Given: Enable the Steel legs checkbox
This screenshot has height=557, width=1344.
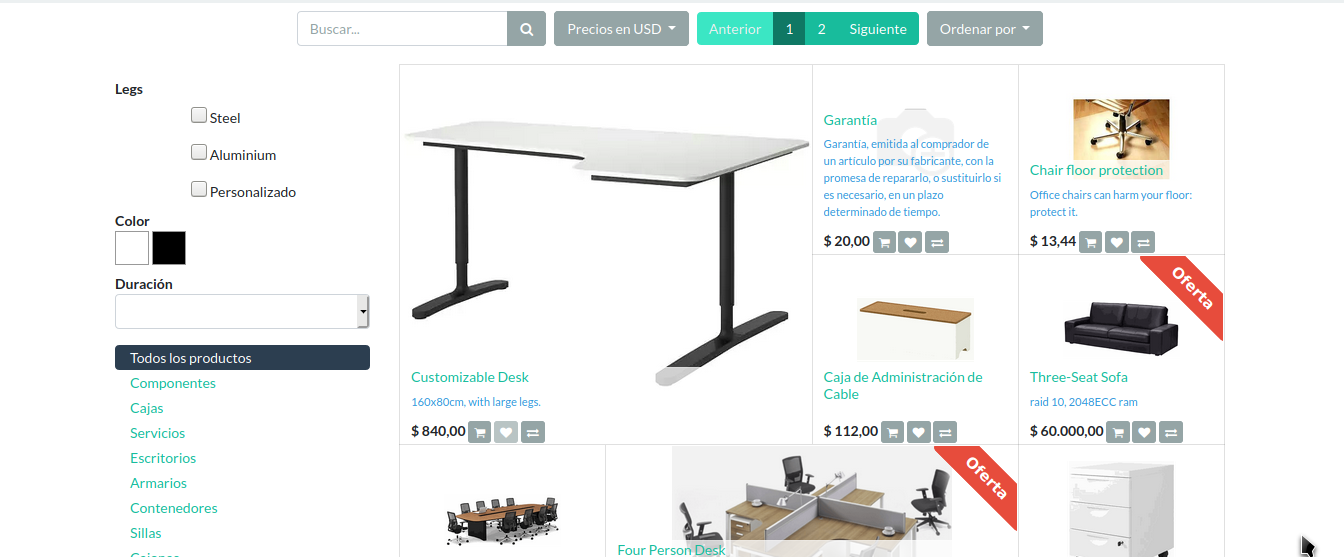Looking at the screenshot, I should click(x=199, y=115).
